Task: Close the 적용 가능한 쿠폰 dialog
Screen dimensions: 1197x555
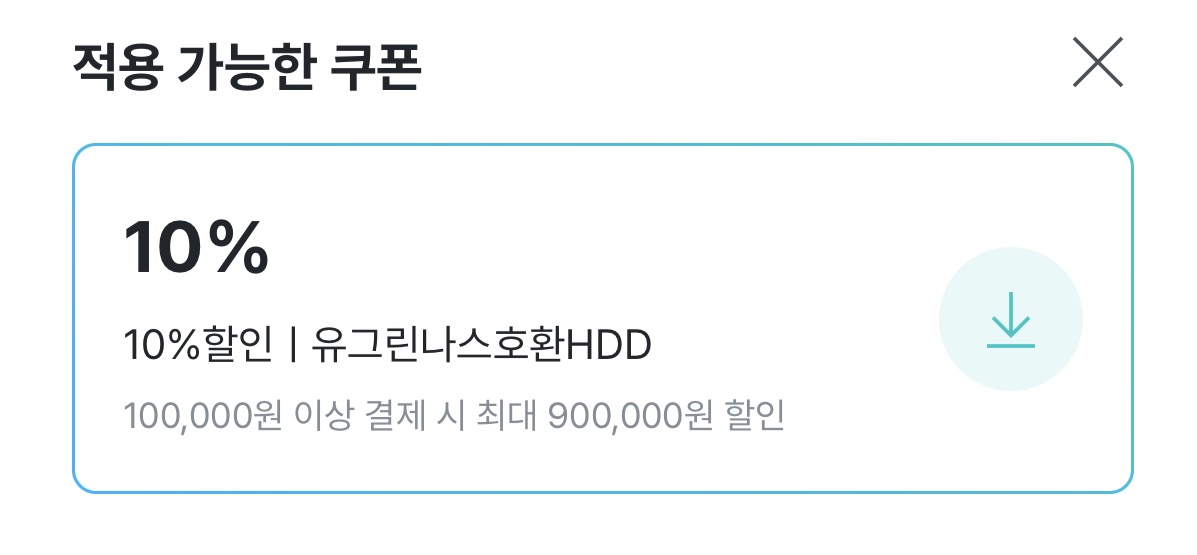Action: click(x=1098, y=62)
